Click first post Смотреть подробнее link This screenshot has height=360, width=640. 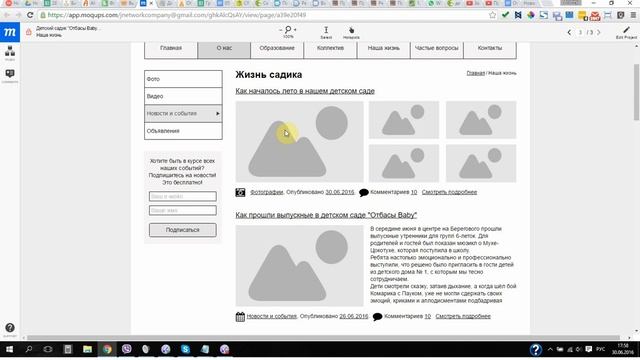tap(449, 192)
